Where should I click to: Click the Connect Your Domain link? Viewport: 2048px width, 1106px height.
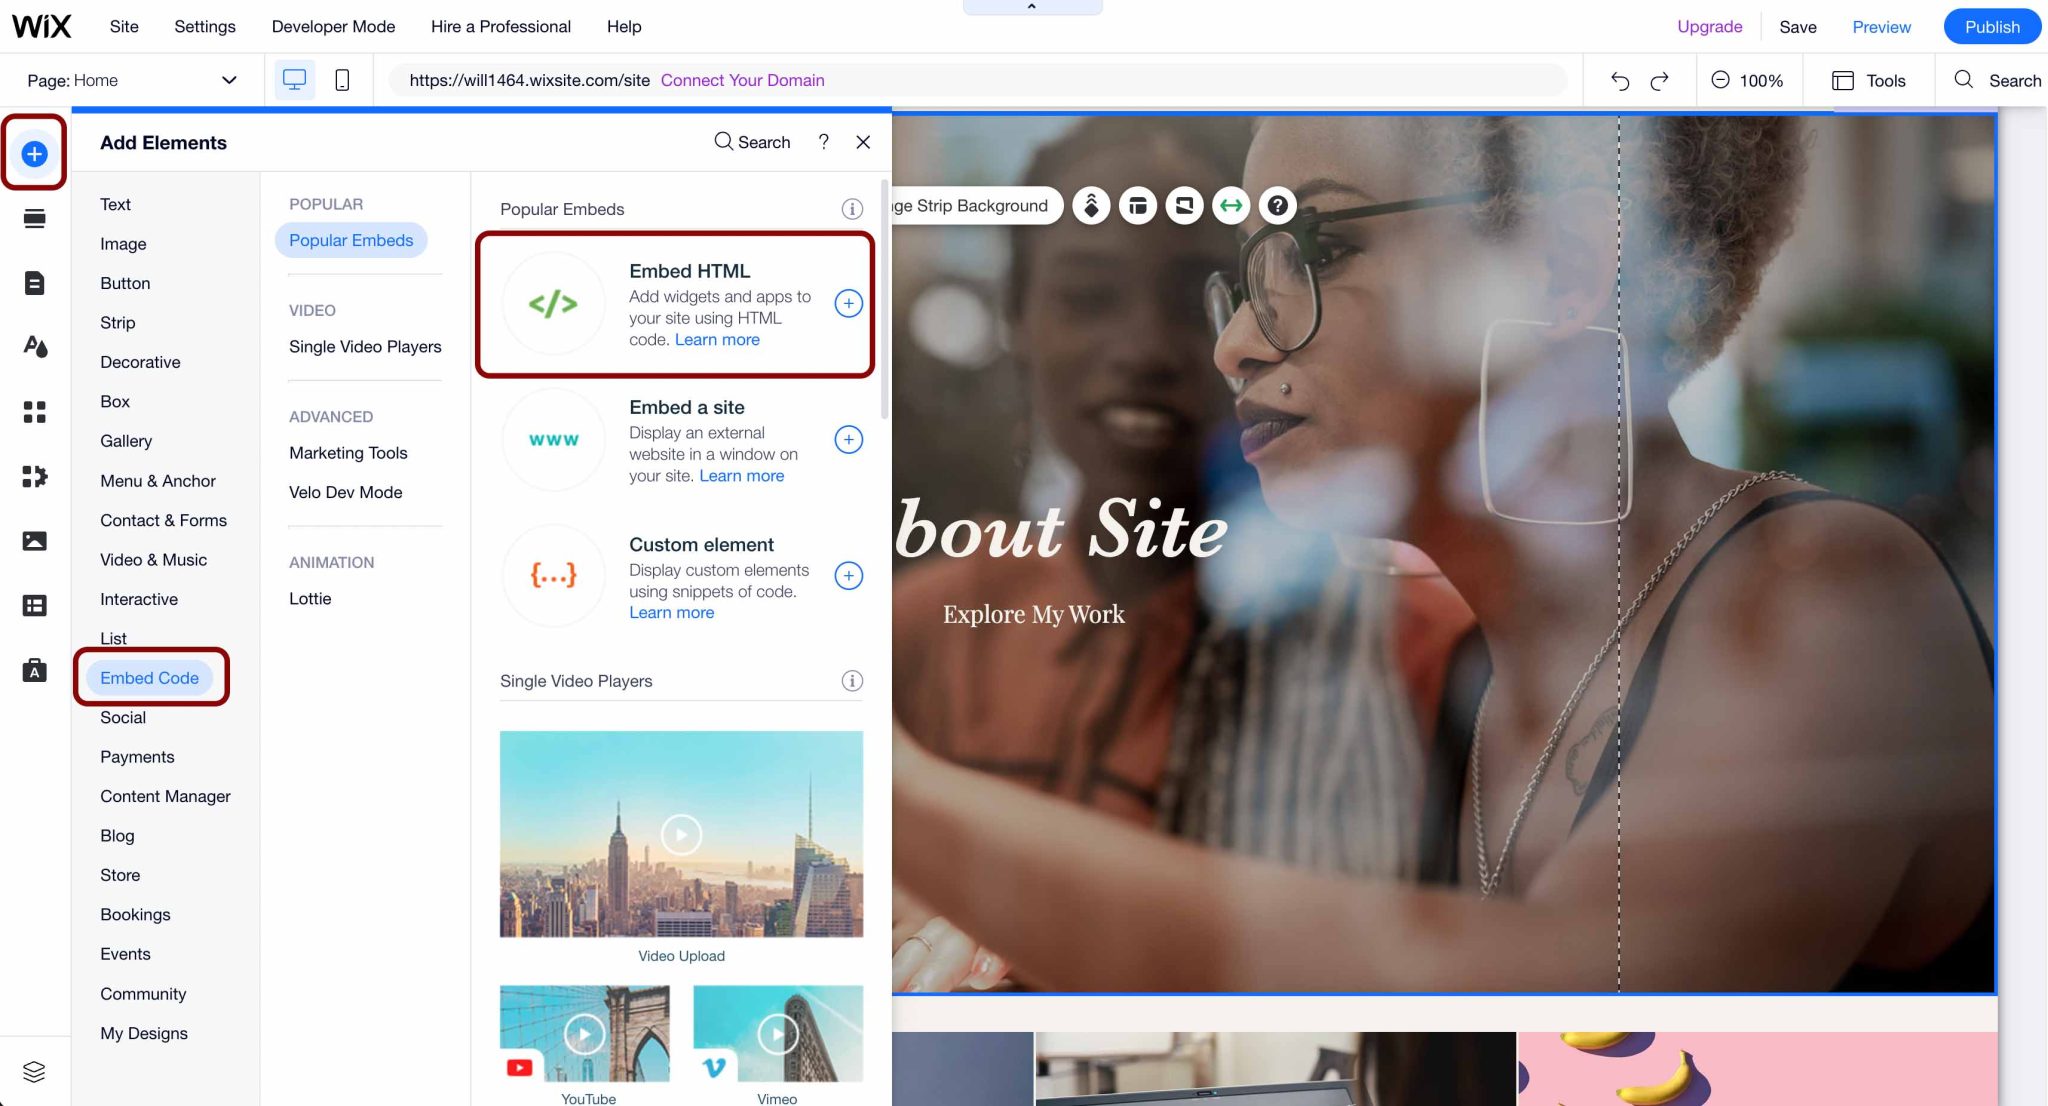tap(742, 80)
